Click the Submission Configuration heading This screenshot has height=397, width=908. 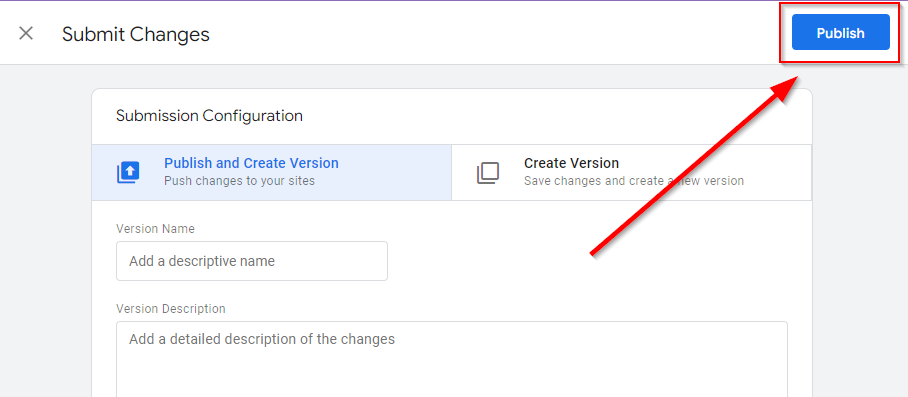coord(209,116)
